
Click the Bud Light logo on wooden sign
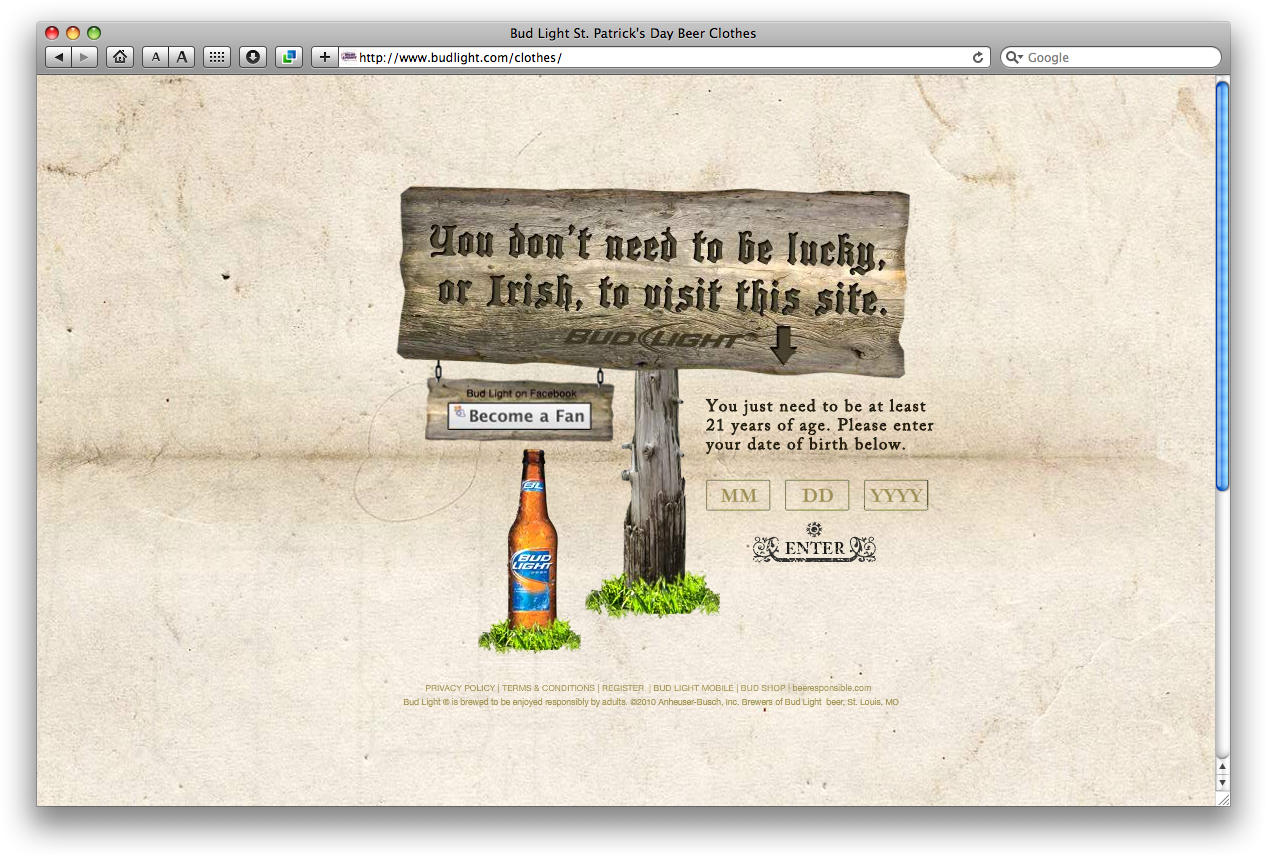pos(660,338)
